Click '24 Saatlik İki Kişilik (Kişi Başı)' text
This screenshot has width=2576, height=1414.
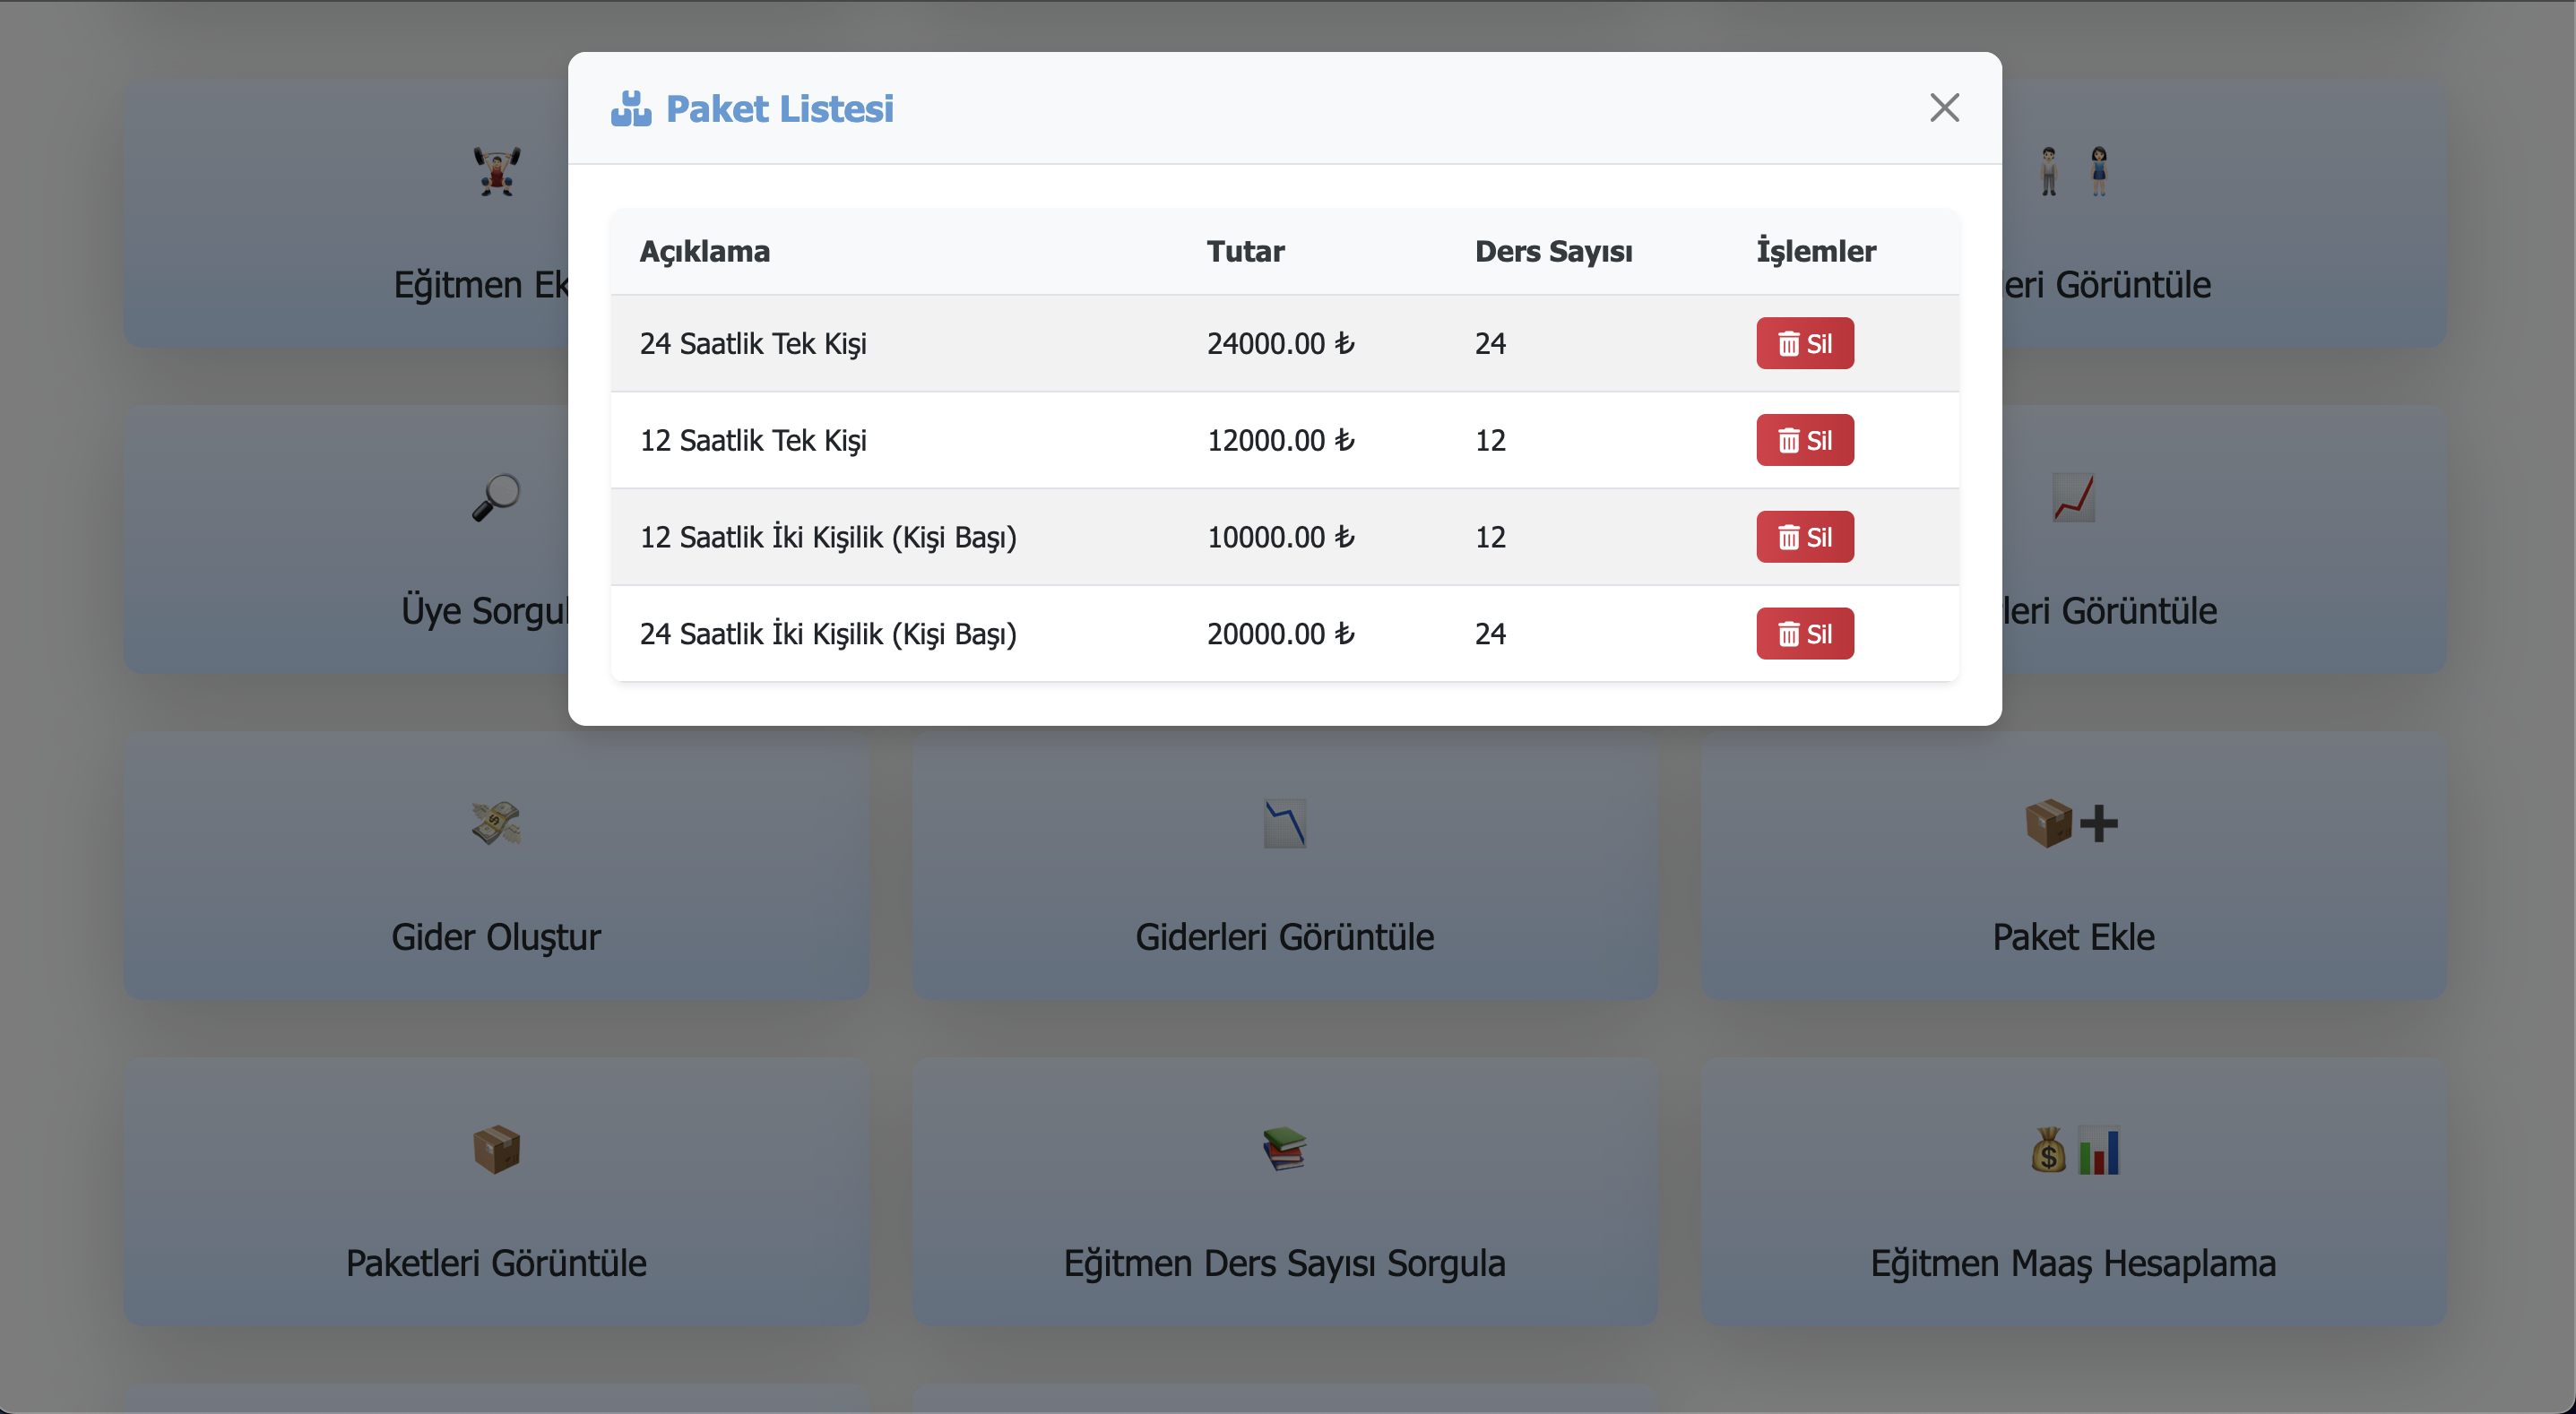828,634
